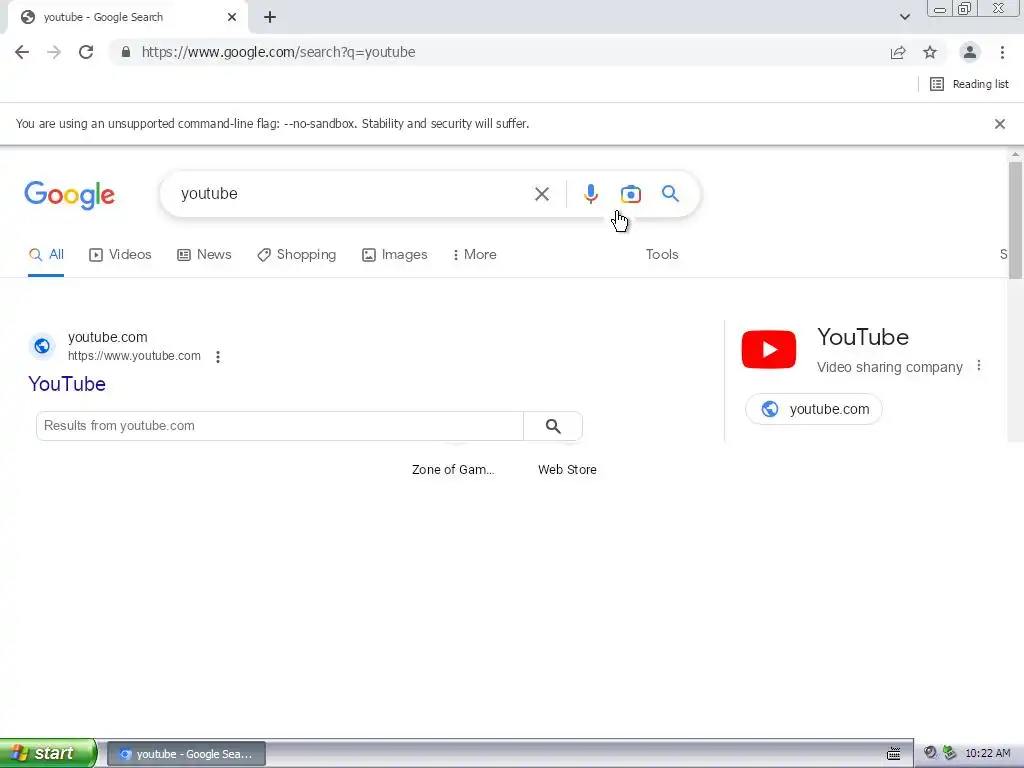
Task: Open search Tools options
Action: [x=662, y=255]
